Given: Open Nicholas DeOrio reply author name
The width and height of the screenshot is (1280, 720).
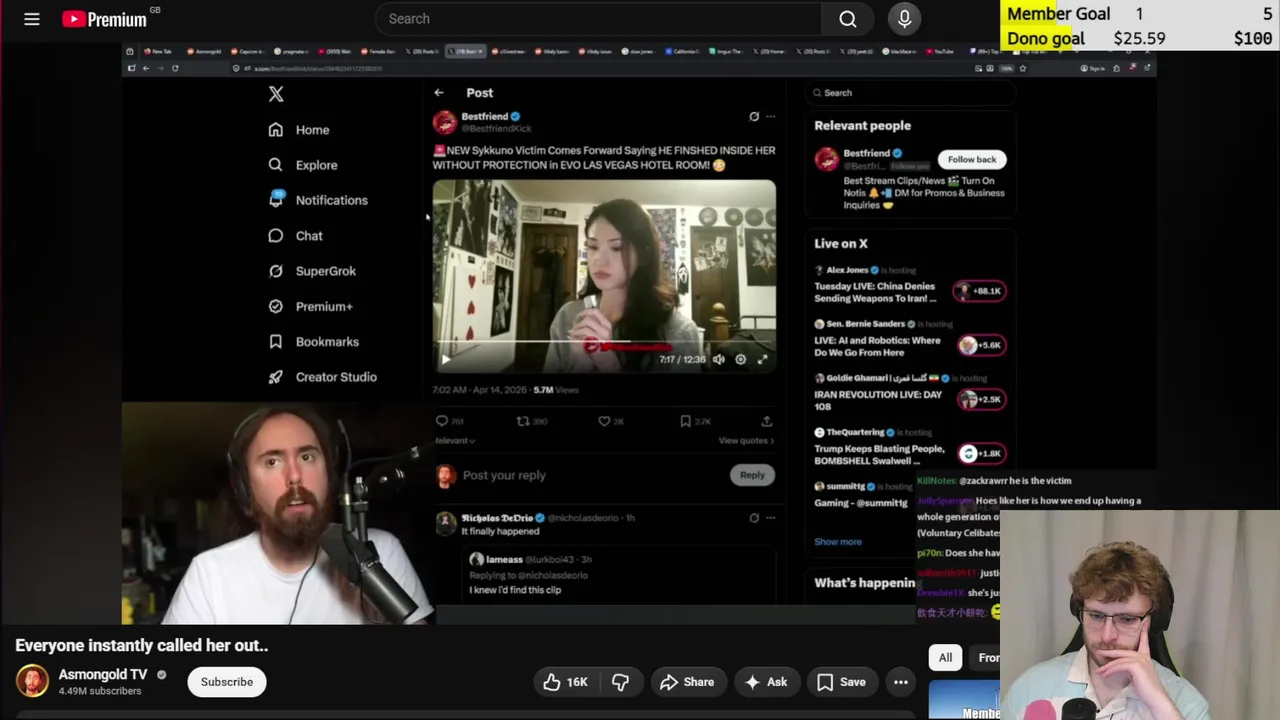Looking at the screenshot, I should pos(498,518).
